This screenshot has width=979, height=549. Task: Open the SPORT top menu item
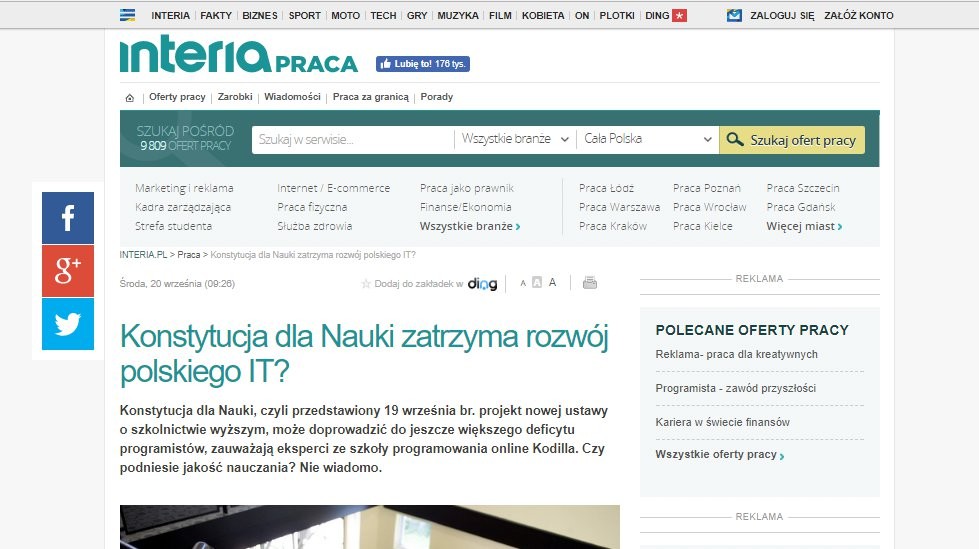pos(305,16)
